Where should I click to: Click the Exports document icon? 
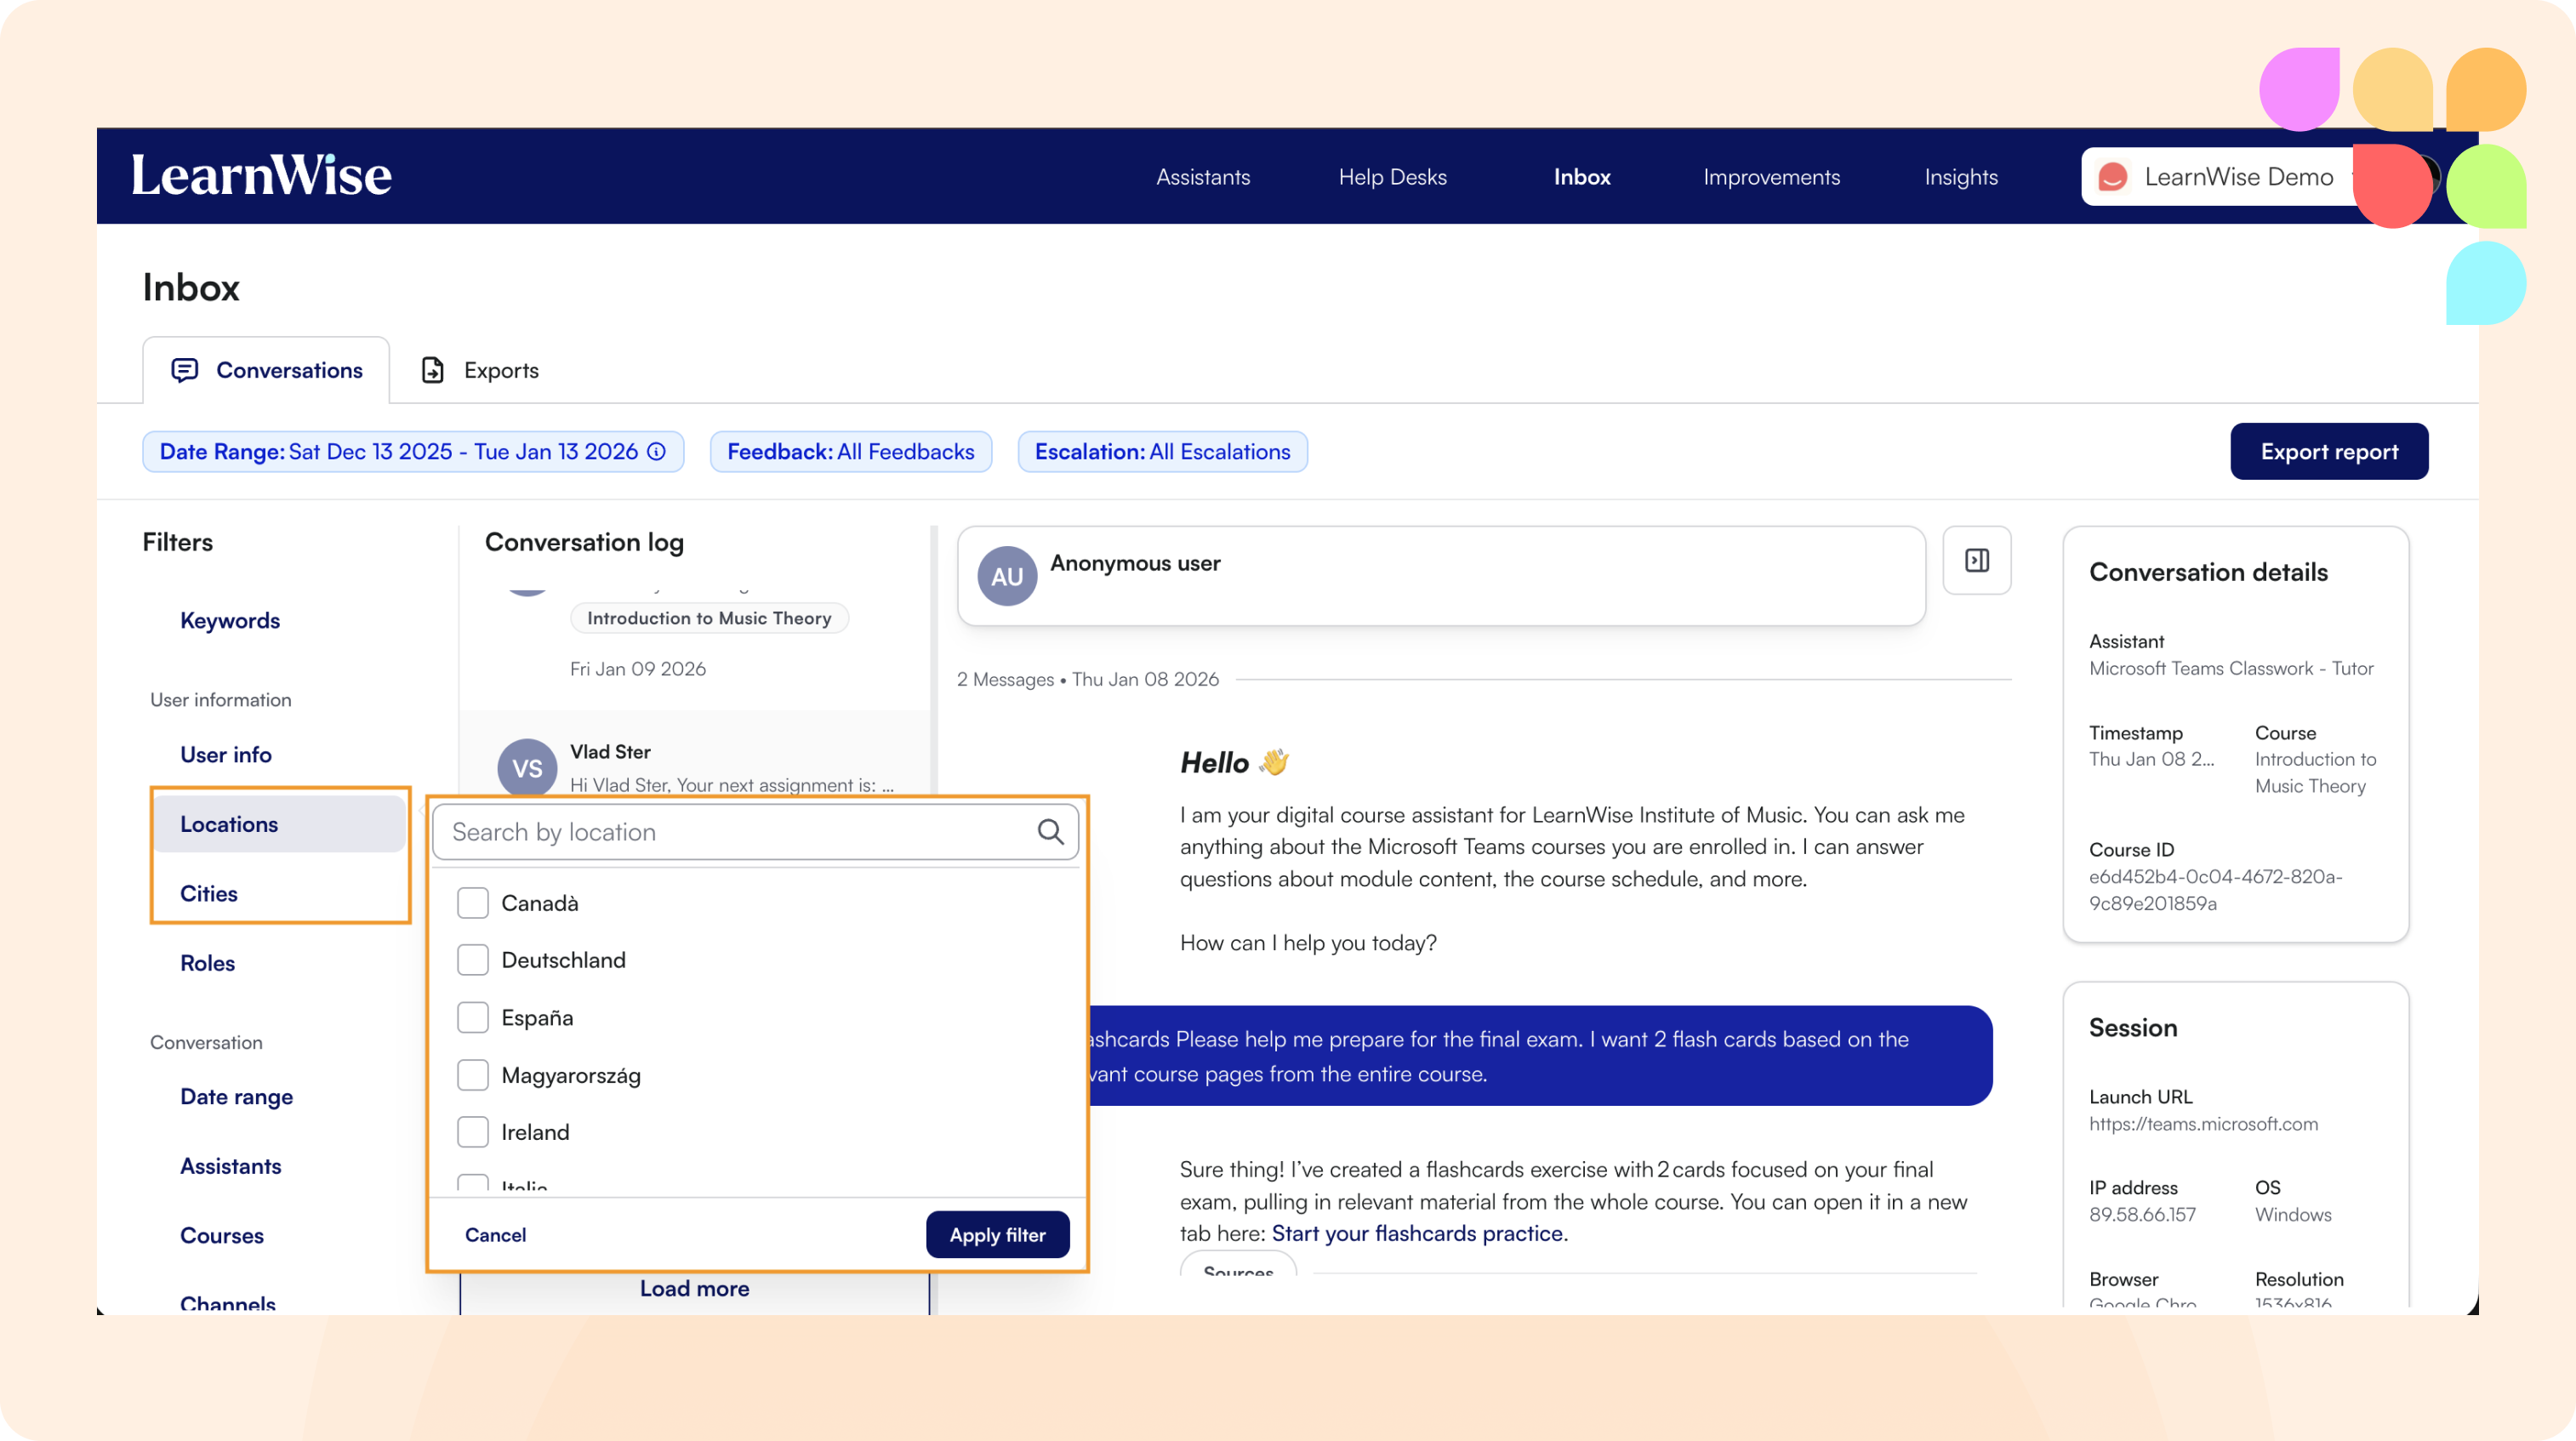coord(432,371)
